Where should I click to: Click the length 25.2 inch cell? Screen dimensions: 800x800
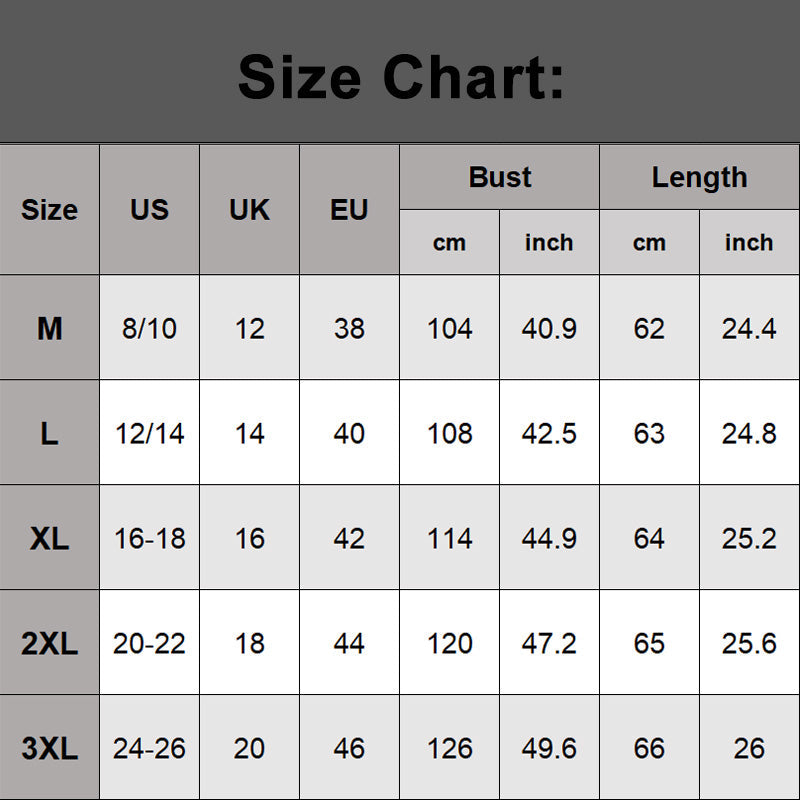coord(749,538)
